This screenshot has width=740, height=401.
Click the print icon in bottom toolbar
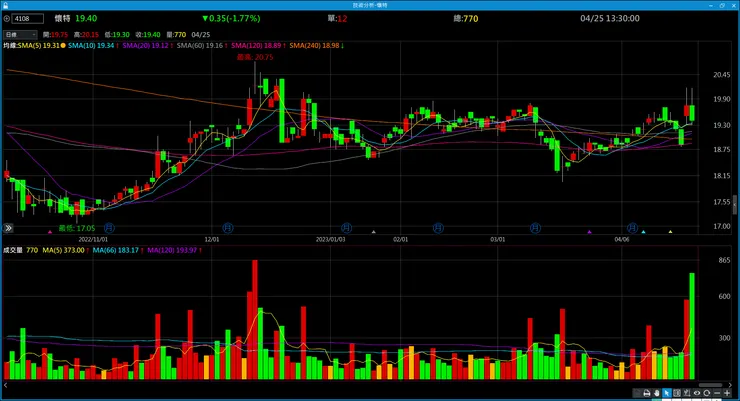click(647, 393)
